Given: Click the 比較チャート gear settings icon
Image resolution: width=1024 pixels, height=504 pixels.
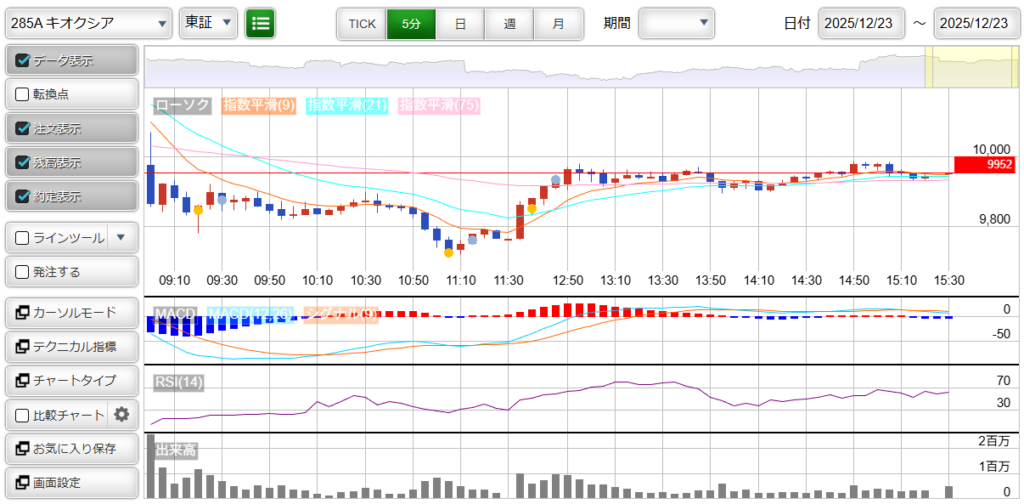Looking at the screenshot, I should (122, 415).
